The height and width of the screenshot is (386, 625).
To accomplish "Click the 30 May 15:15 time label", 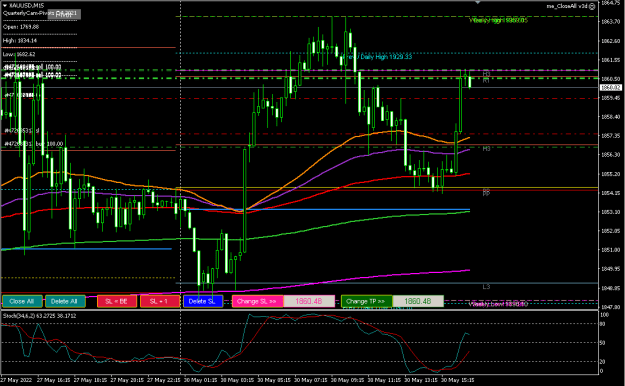I will pyautogui.click(x=458, y=380).
